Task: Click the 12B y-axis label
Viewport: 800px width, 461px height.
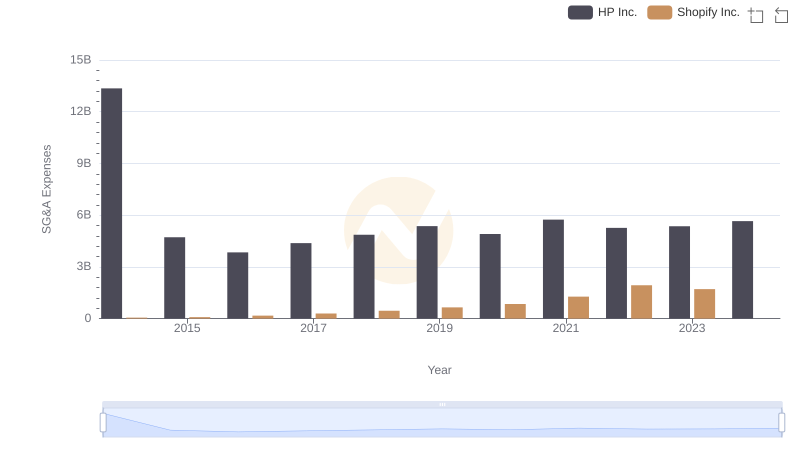Action: point(81,111)
